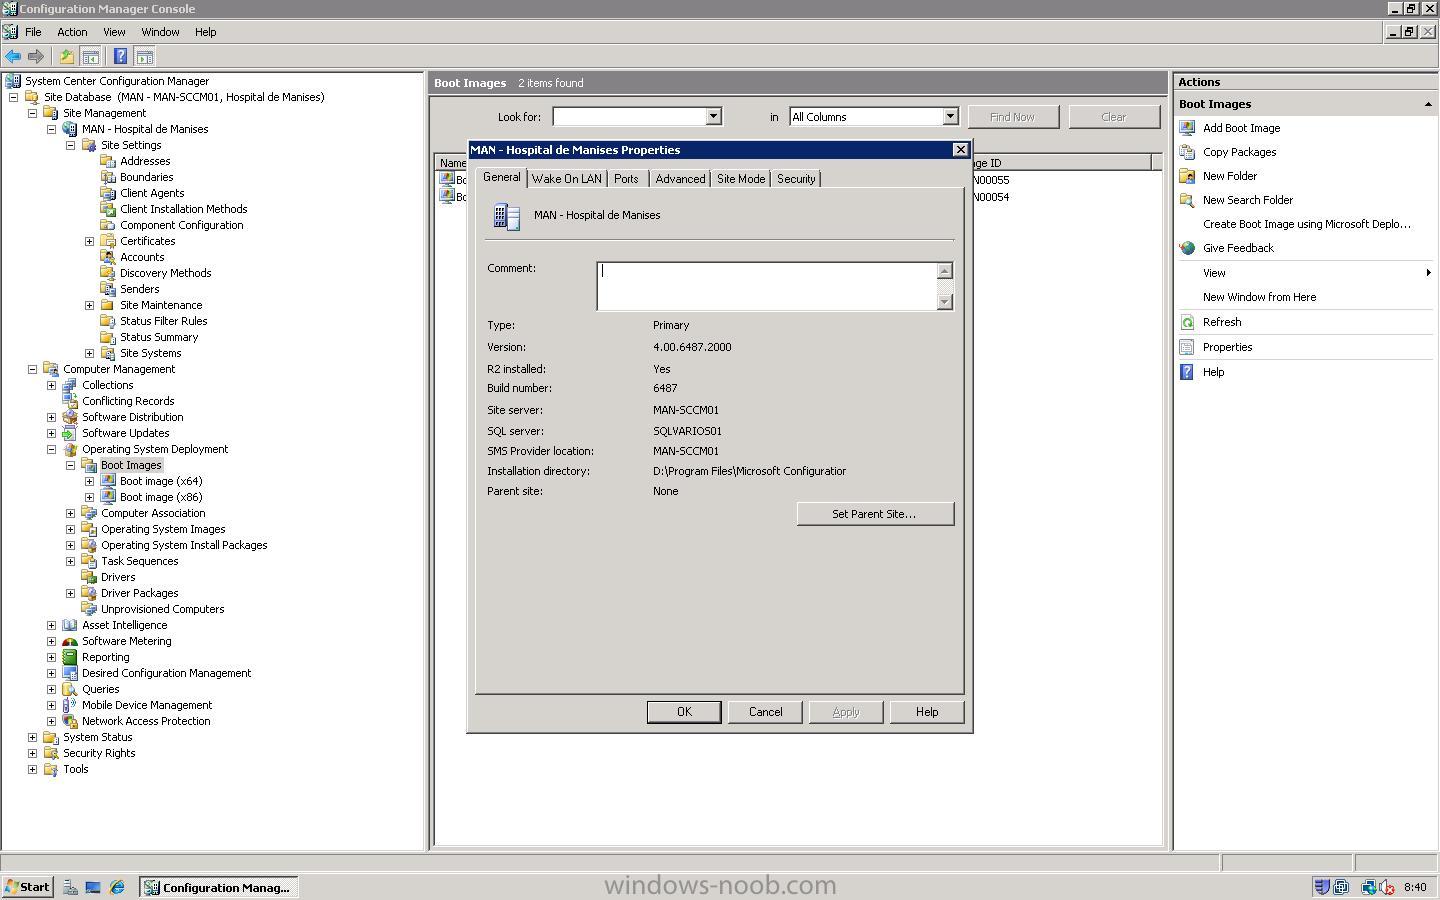Switch to the Ports tab
The height and width of the screenshot is (900, 1440).
point(626,179)
